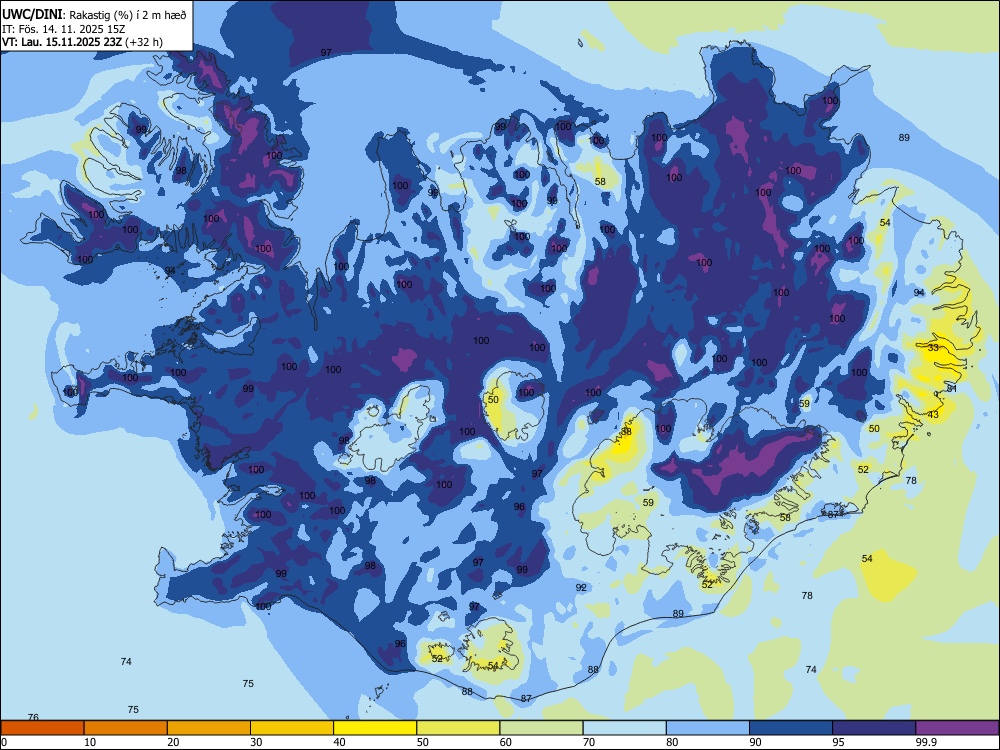Click the 30–40 amber legend swatch

[292, 728]
